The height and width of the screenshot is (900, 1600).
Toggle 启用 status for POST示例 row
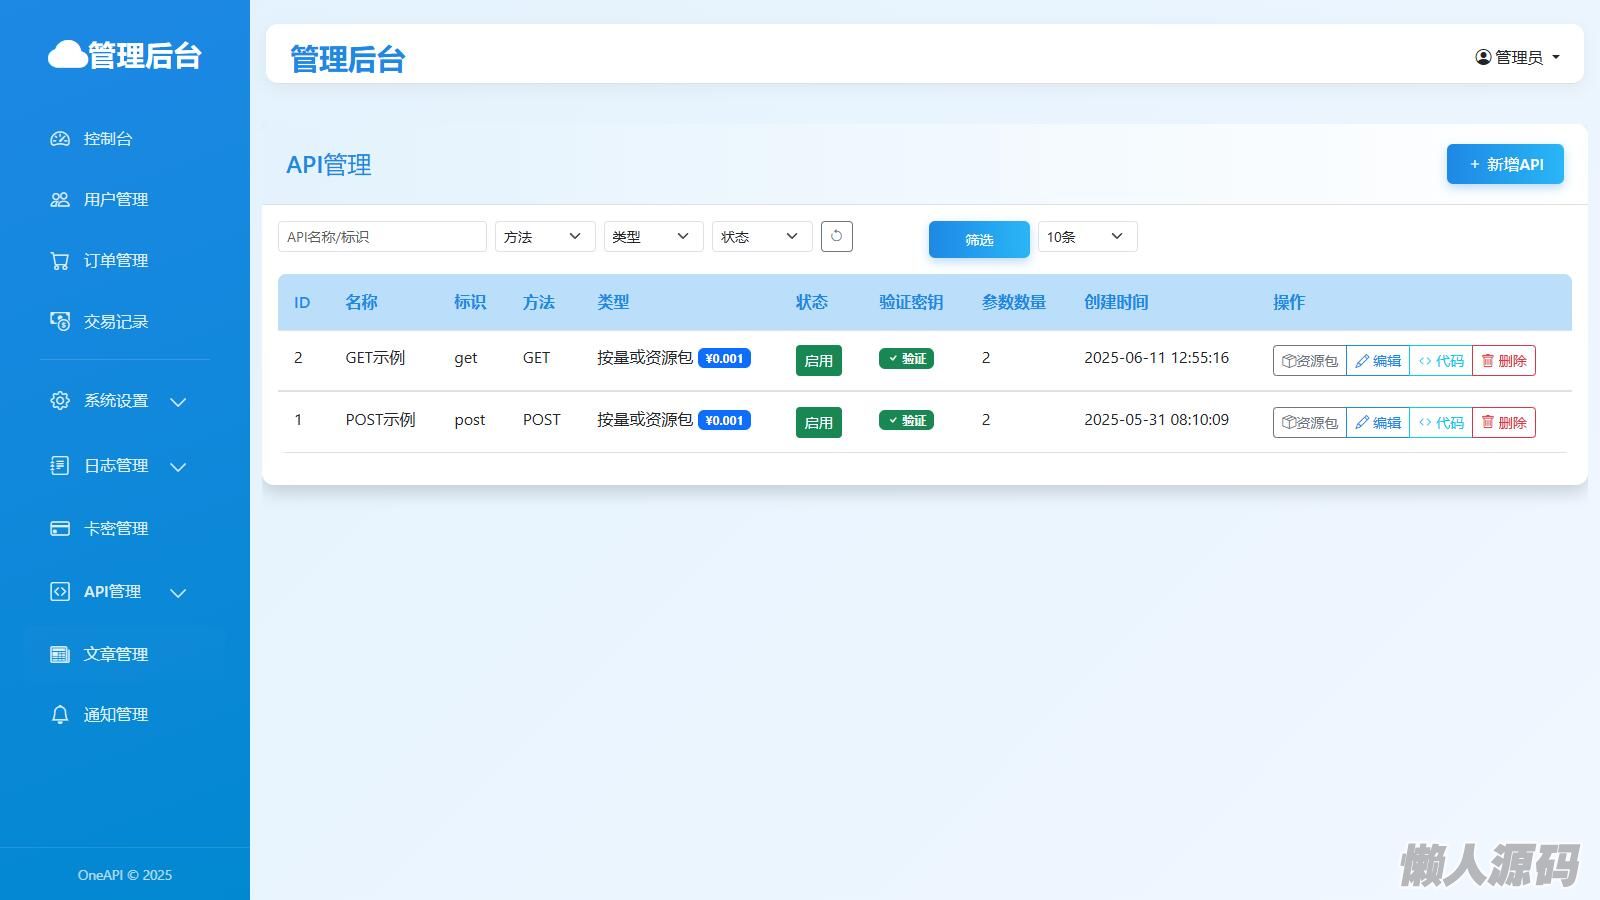pyautogui.click(x=818, y=422)
